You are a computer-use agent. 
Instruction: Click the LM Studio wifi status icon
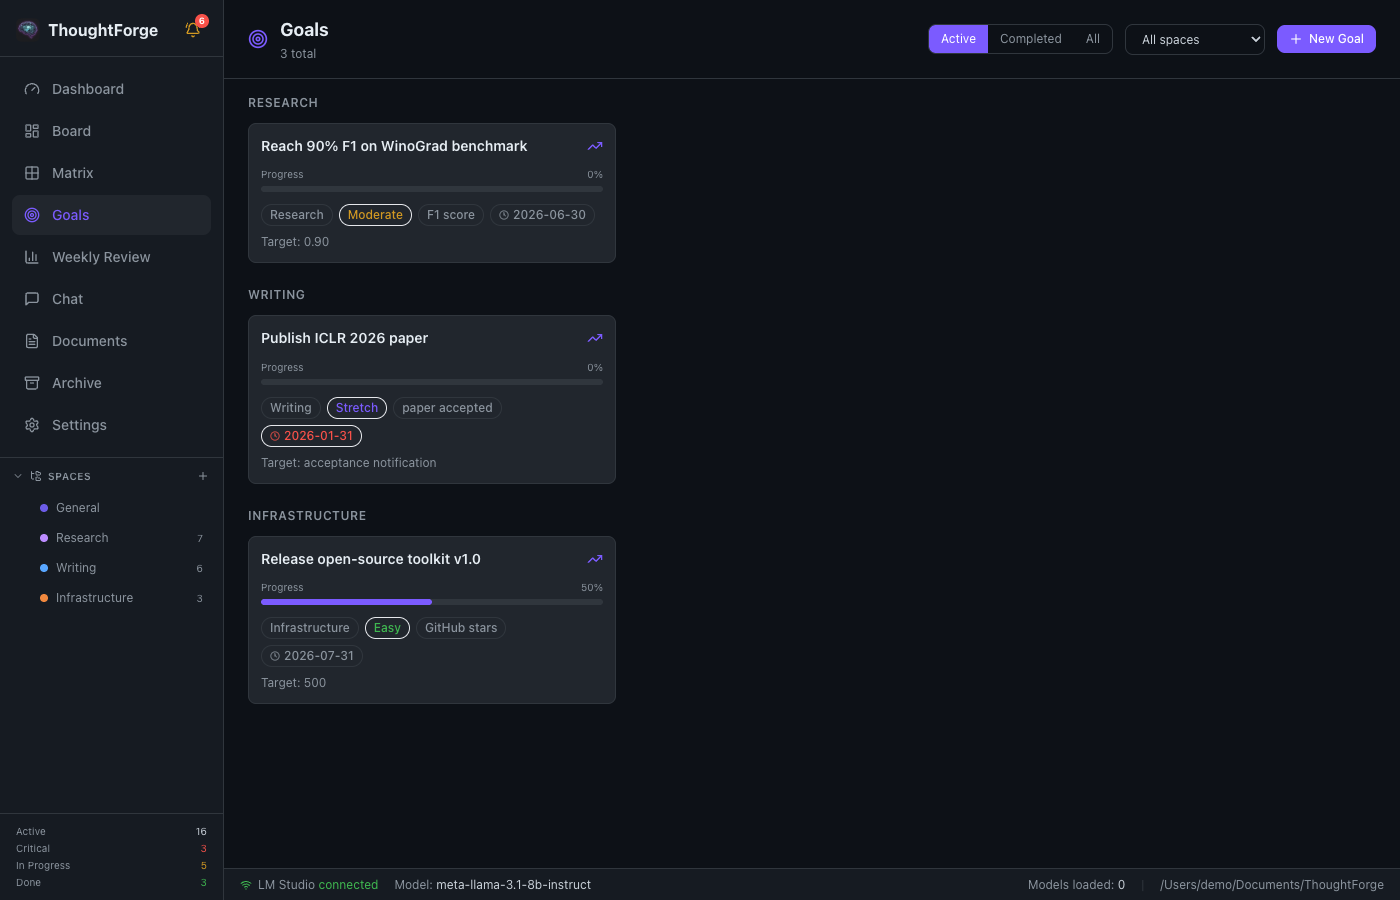pyautogui.click(x=246, y=885)
